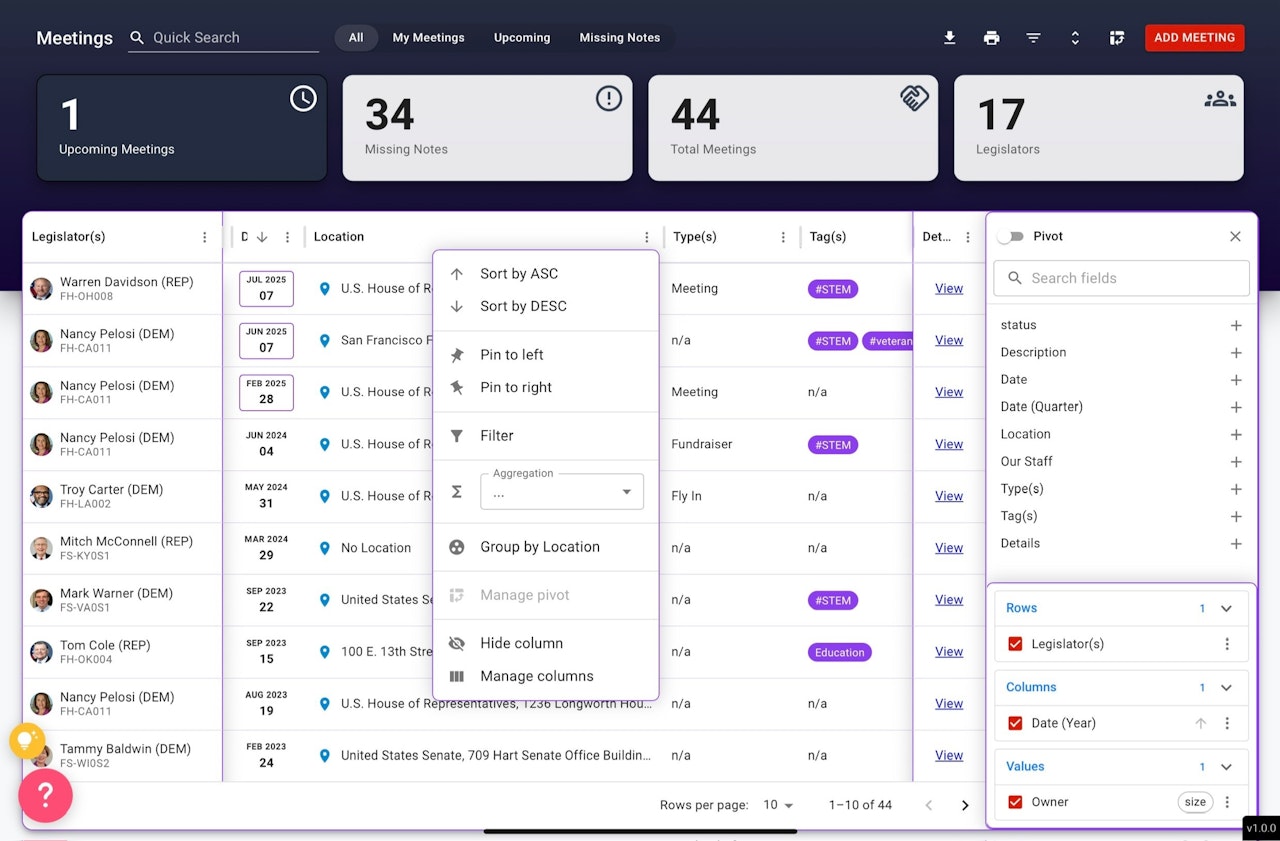Open the Aggregation dropdown

pyautogui.click(x=562, y=492)
